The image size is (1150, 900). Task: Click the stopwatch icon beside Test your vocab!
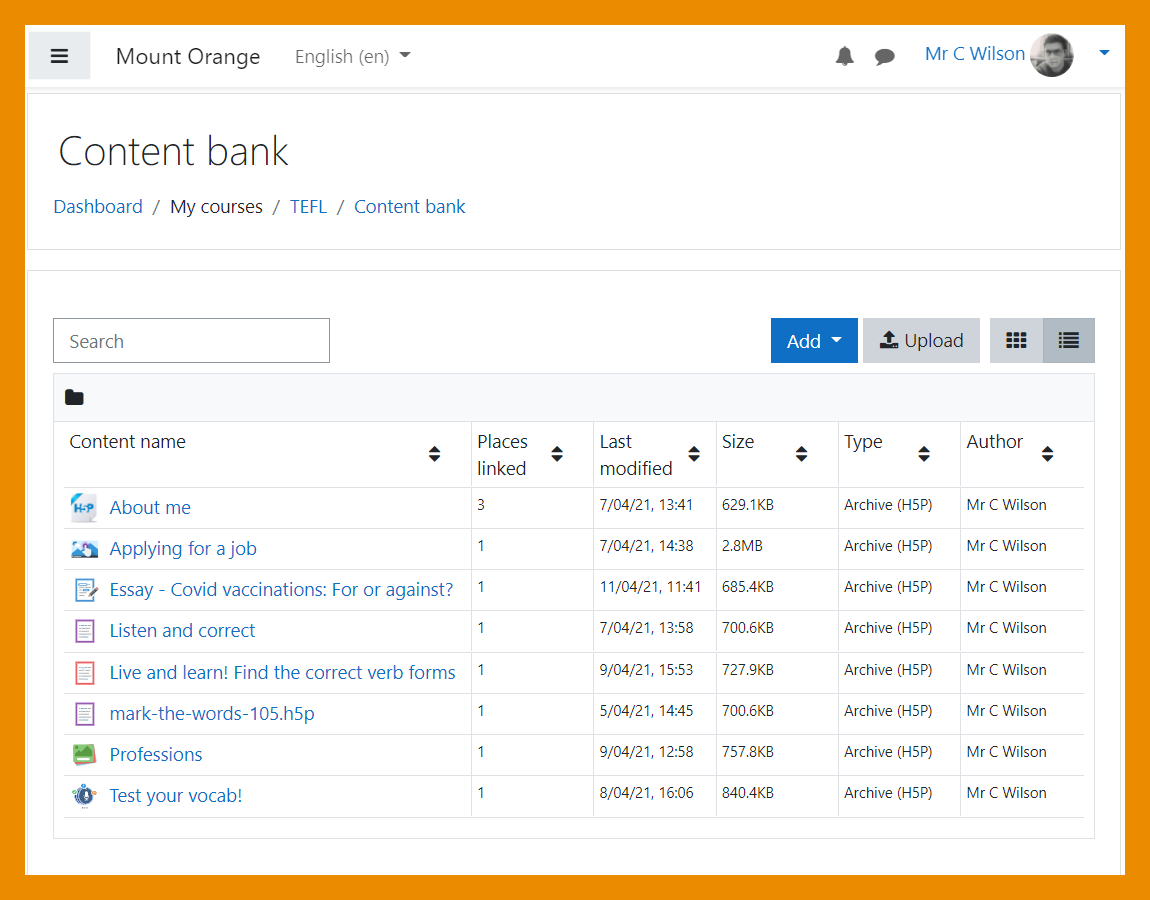85,796
